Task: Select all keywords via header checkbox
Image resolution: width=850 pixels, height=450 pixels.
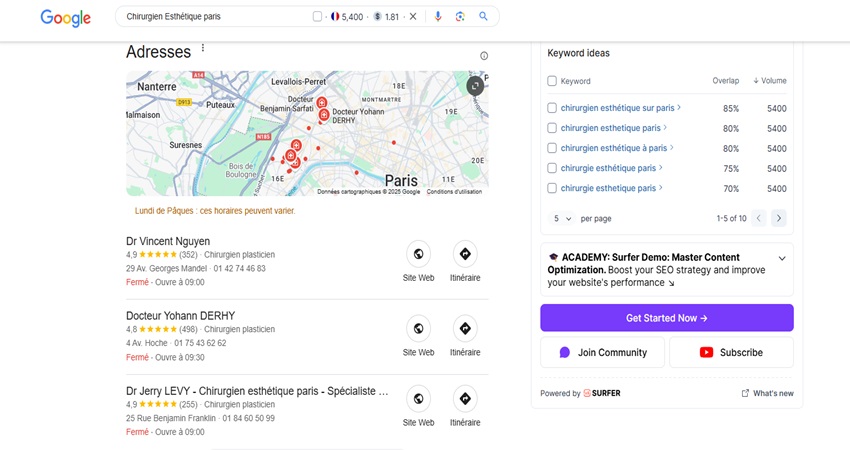Action: point(552,81)
